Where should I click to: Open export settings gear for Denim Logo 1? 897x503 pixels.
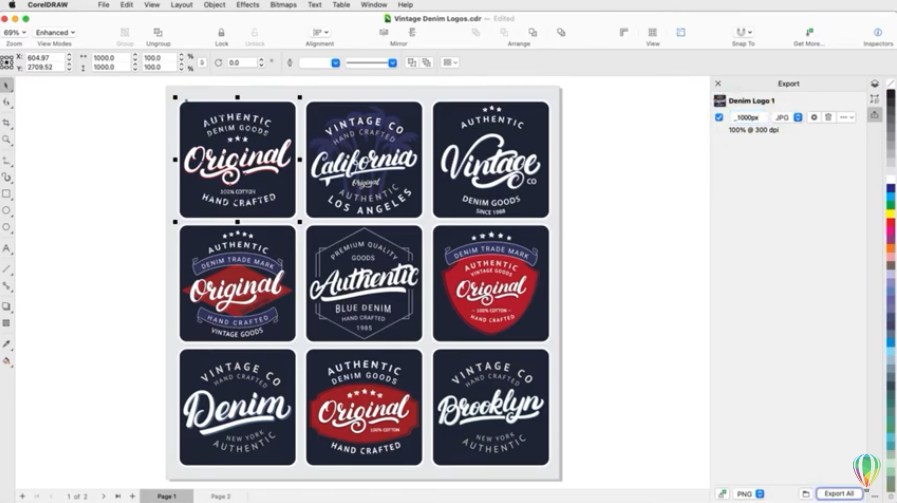click(814, 117)
